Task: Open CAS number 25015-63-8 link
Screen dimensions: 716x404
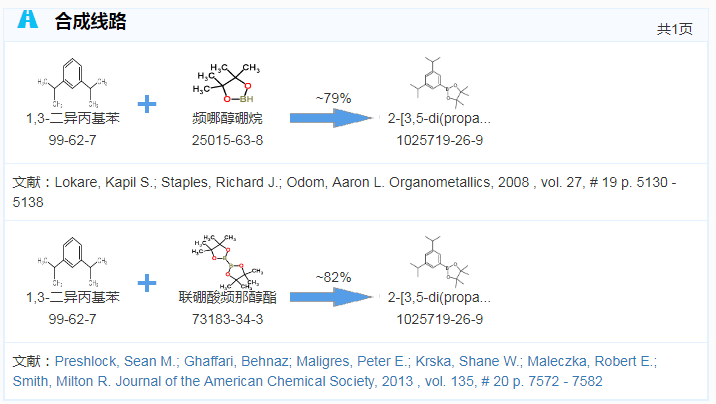Action: click(x=227, y=140)
